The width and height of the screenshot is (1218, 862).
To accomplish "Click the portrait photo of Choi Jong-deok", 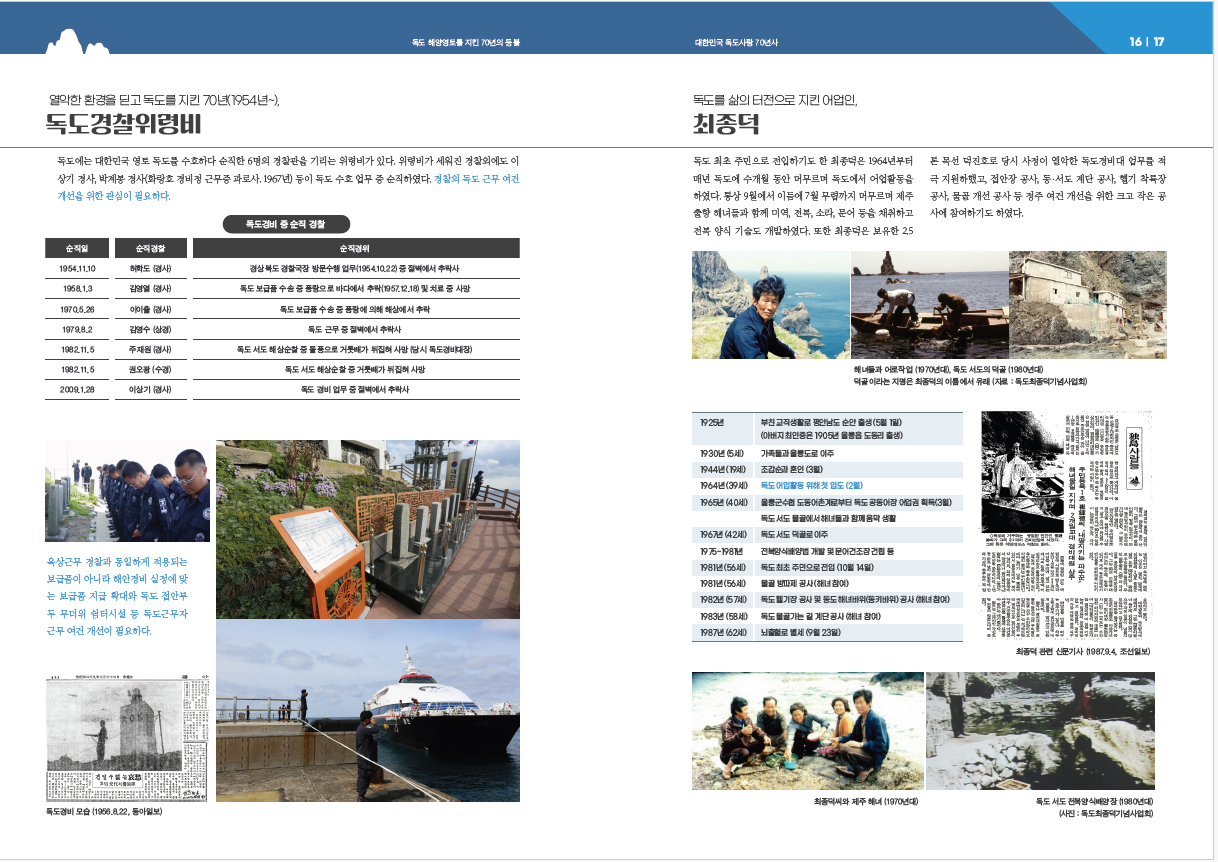I will (770, 304).
